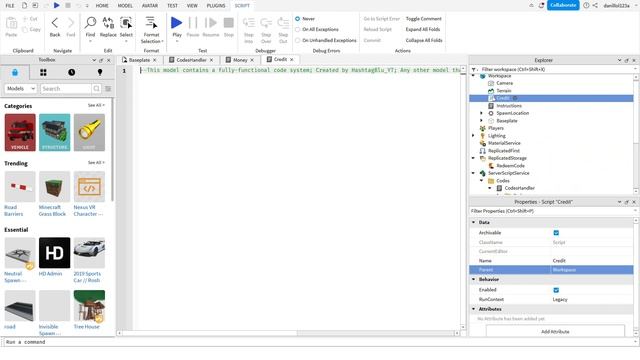Open the Find tool

pos(90,23)
